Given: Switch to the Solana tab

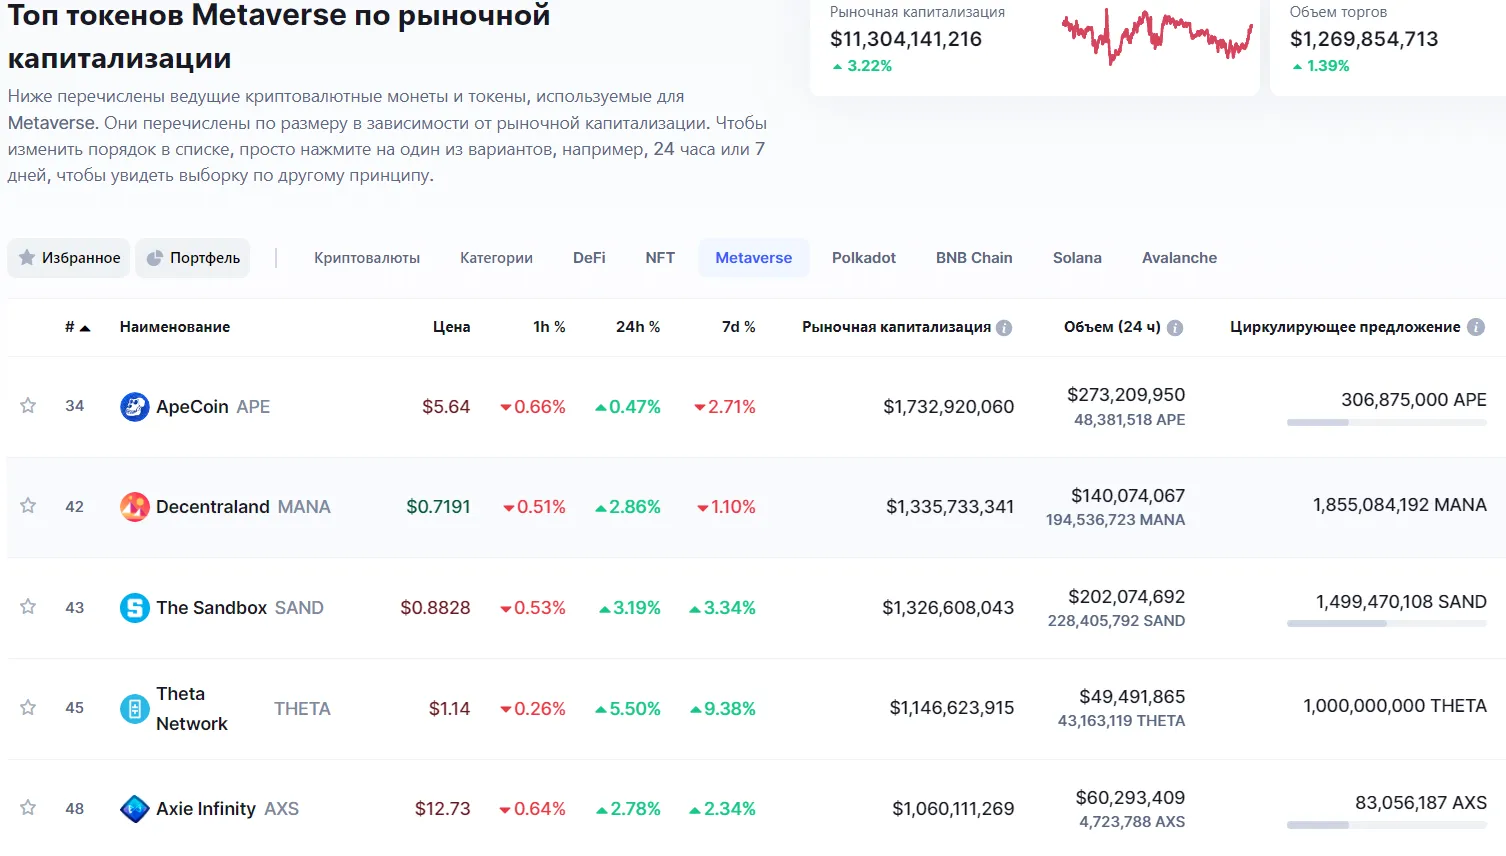Looking at the screenshot, I should [1077, 258].
